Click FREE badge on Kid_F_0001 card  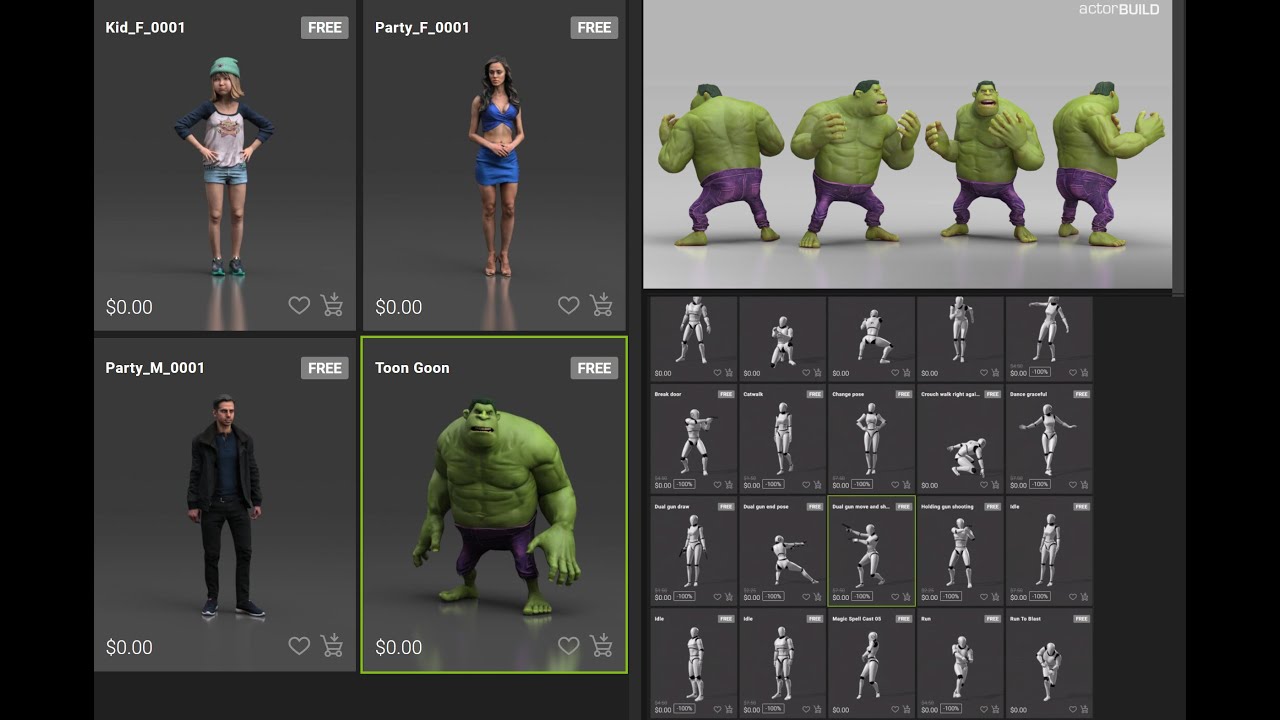(x=325, y=28)
